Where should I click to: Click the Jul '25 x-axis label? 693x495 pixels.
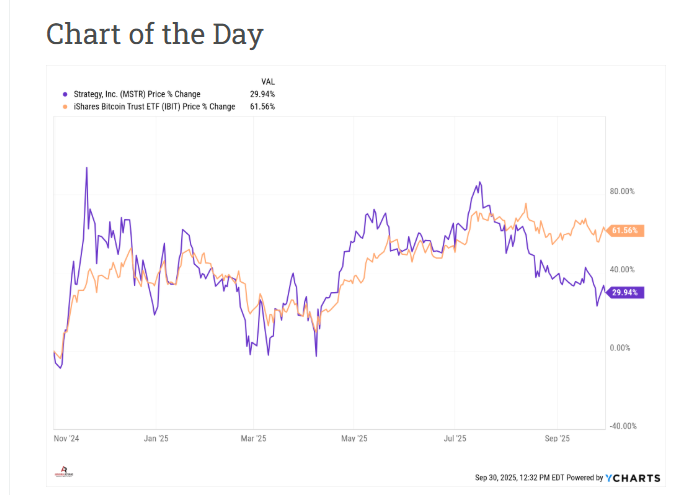point(455,438)
